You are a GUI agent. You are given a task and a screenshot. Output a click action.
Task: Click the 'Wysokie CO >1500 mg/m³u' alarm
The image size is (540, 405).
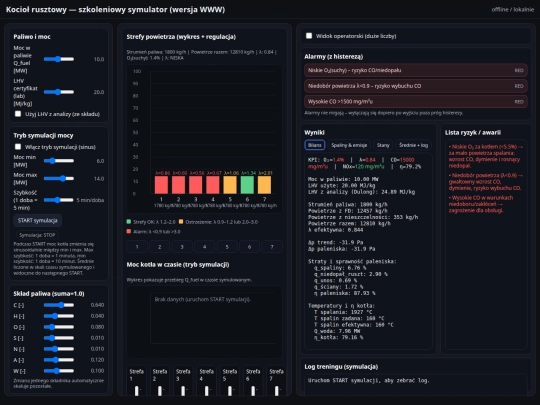point(416,102)
